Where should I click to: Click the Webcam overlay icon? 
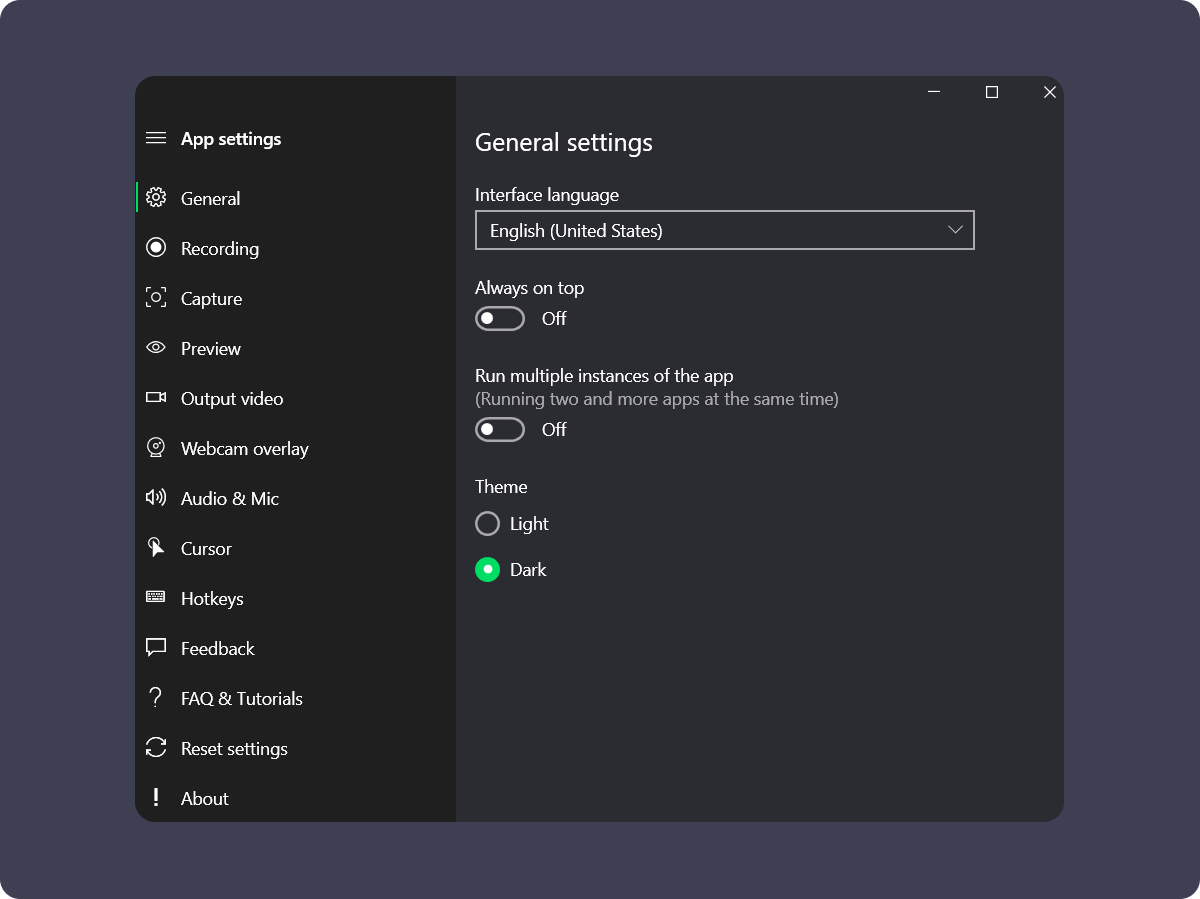tap(156, 448)
